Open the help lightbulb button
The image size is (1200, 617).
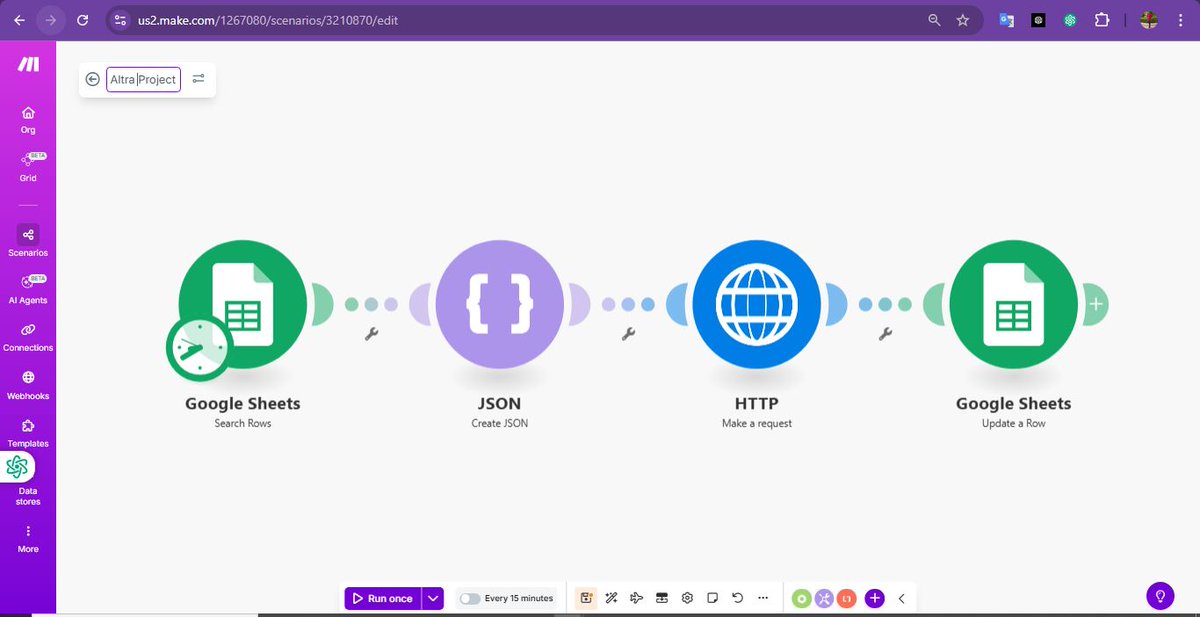click(x=1160, y=595)
